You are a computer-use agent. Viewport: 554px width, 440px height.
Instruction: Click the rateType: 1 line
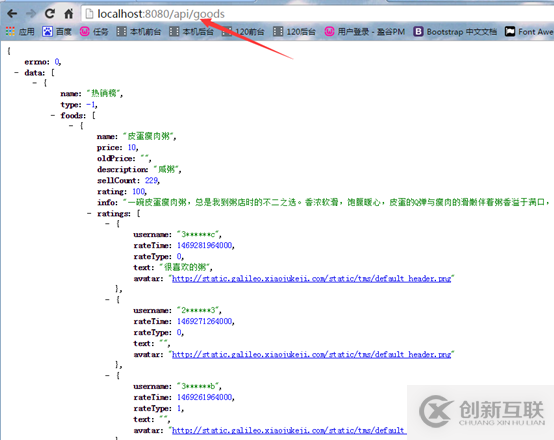pyautogui.click(x=158, y=408)
